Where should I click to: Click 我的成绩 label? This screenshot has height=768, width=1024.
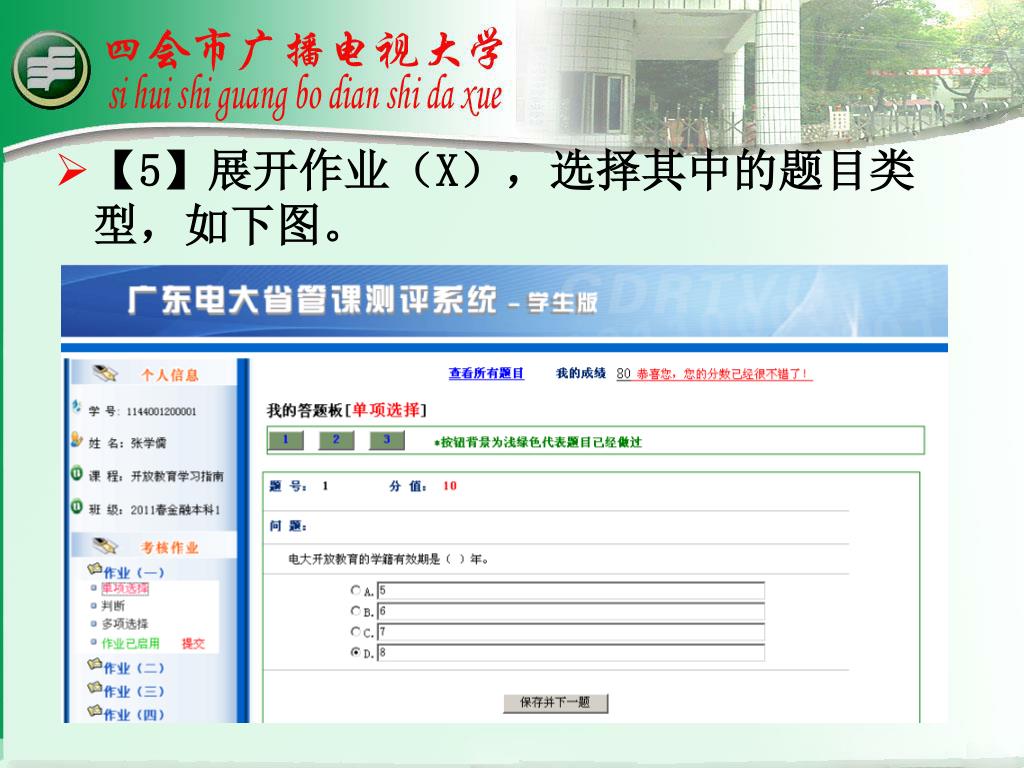pyautogui.click(x=581, y=374)
